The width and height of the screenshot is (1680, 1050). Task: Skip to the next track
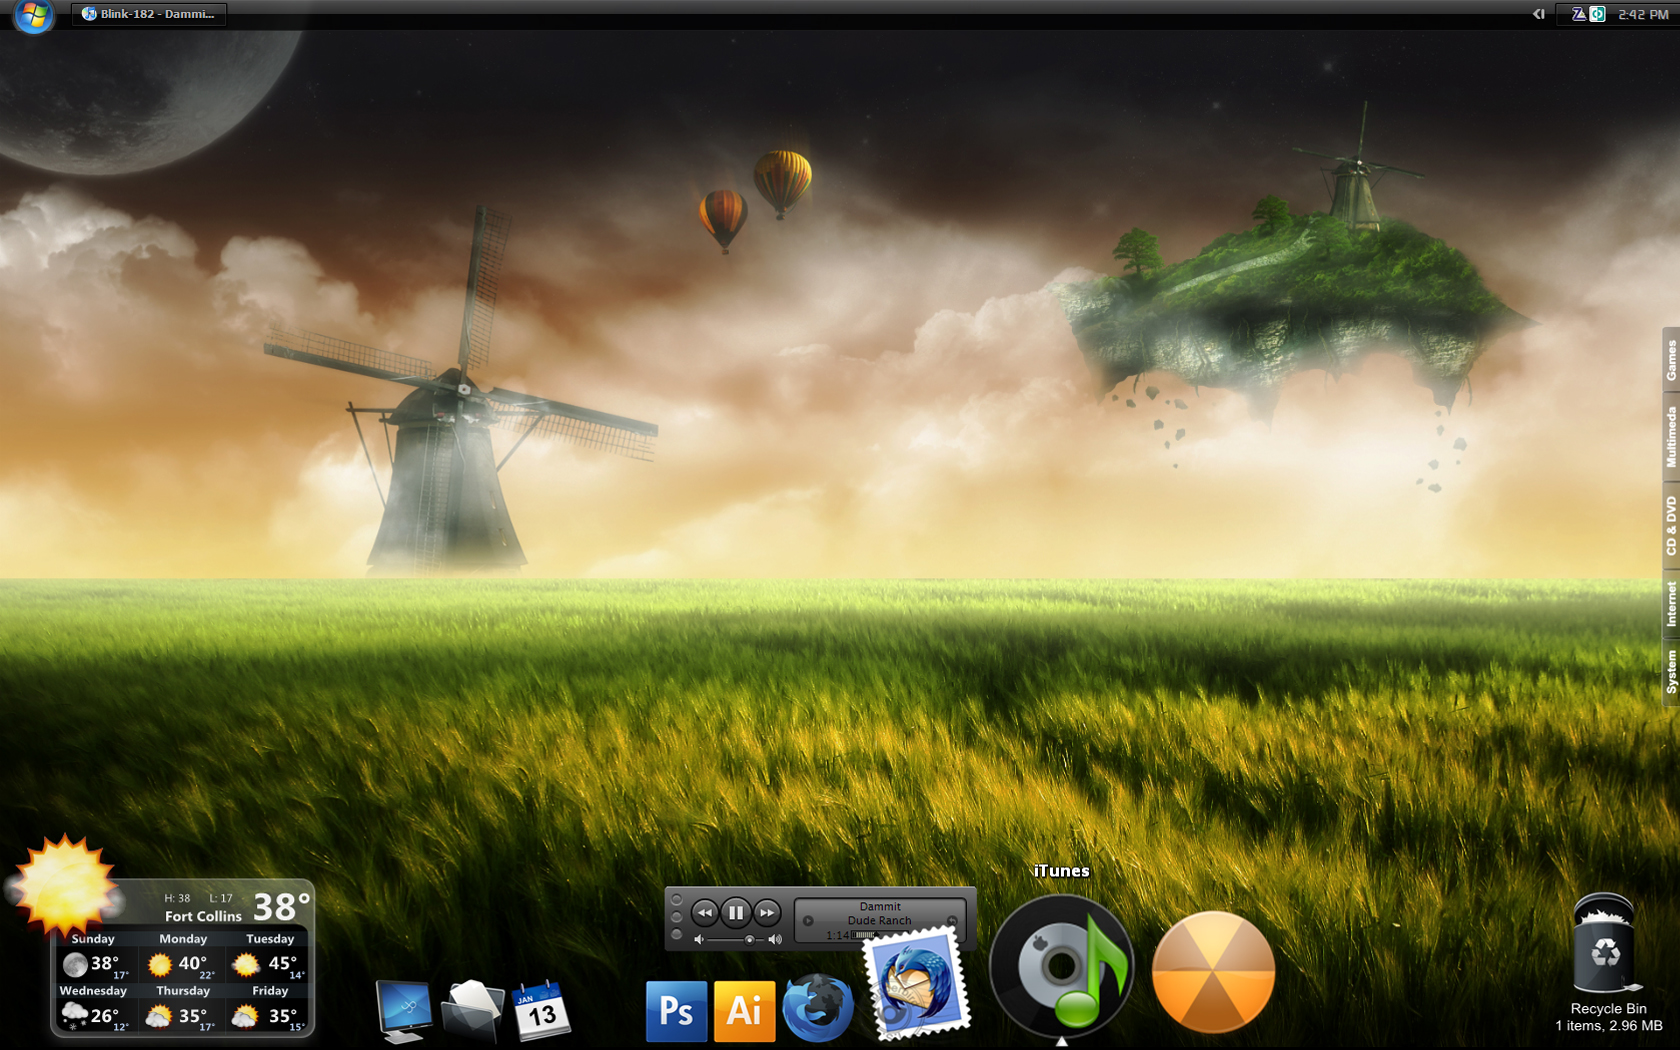[x=767, y=912]
